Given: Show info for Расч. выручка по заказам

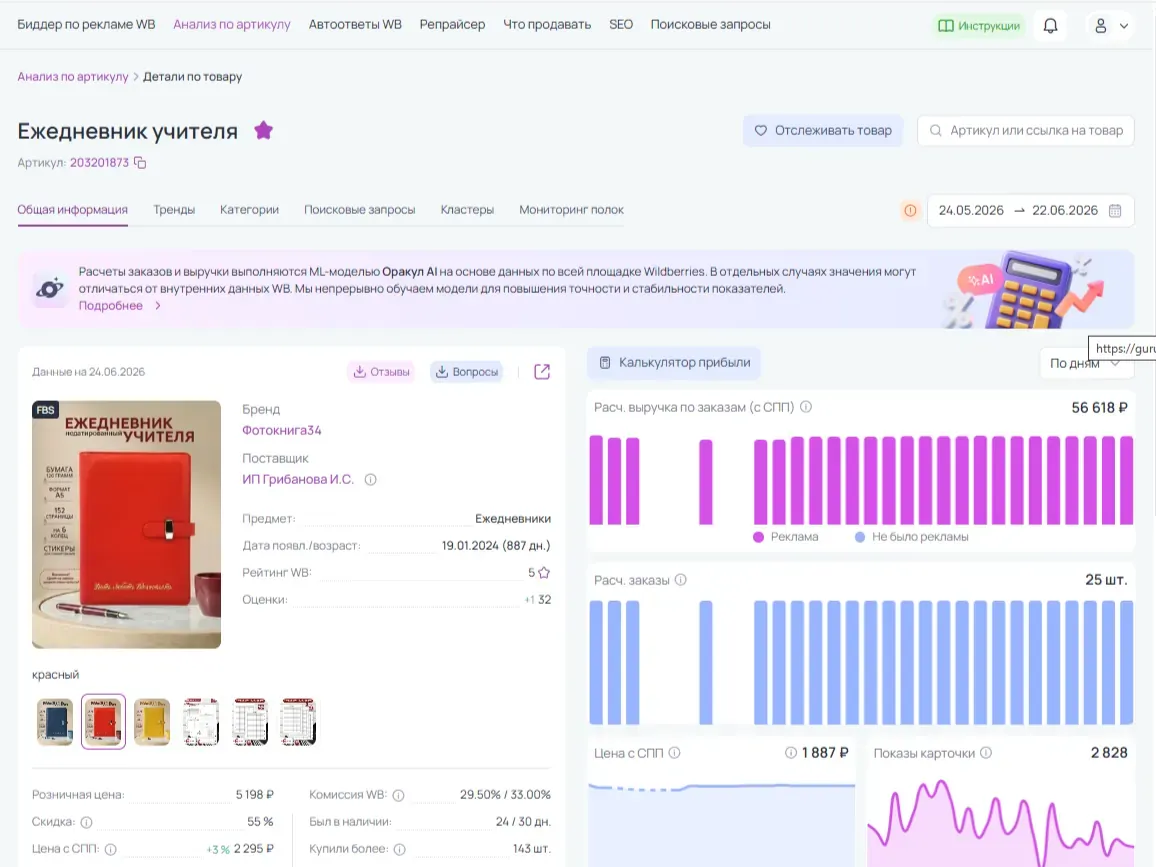Looking at the screenshot, I should pos(806,407).
